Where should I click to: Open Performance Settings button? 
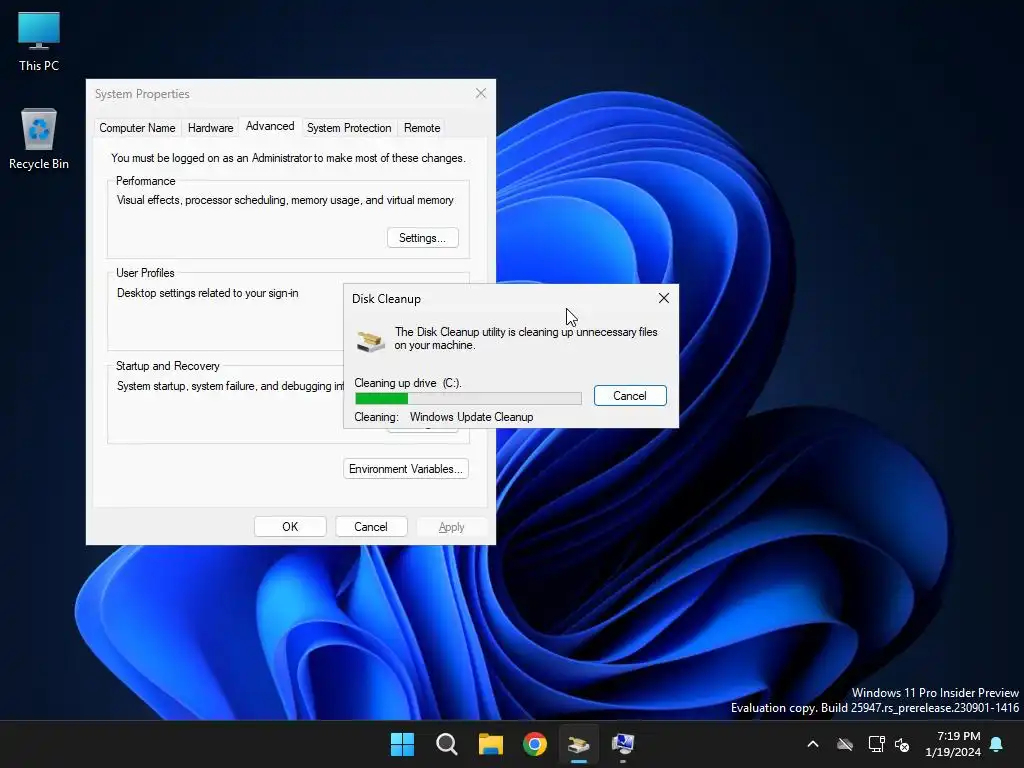(423, 238)
